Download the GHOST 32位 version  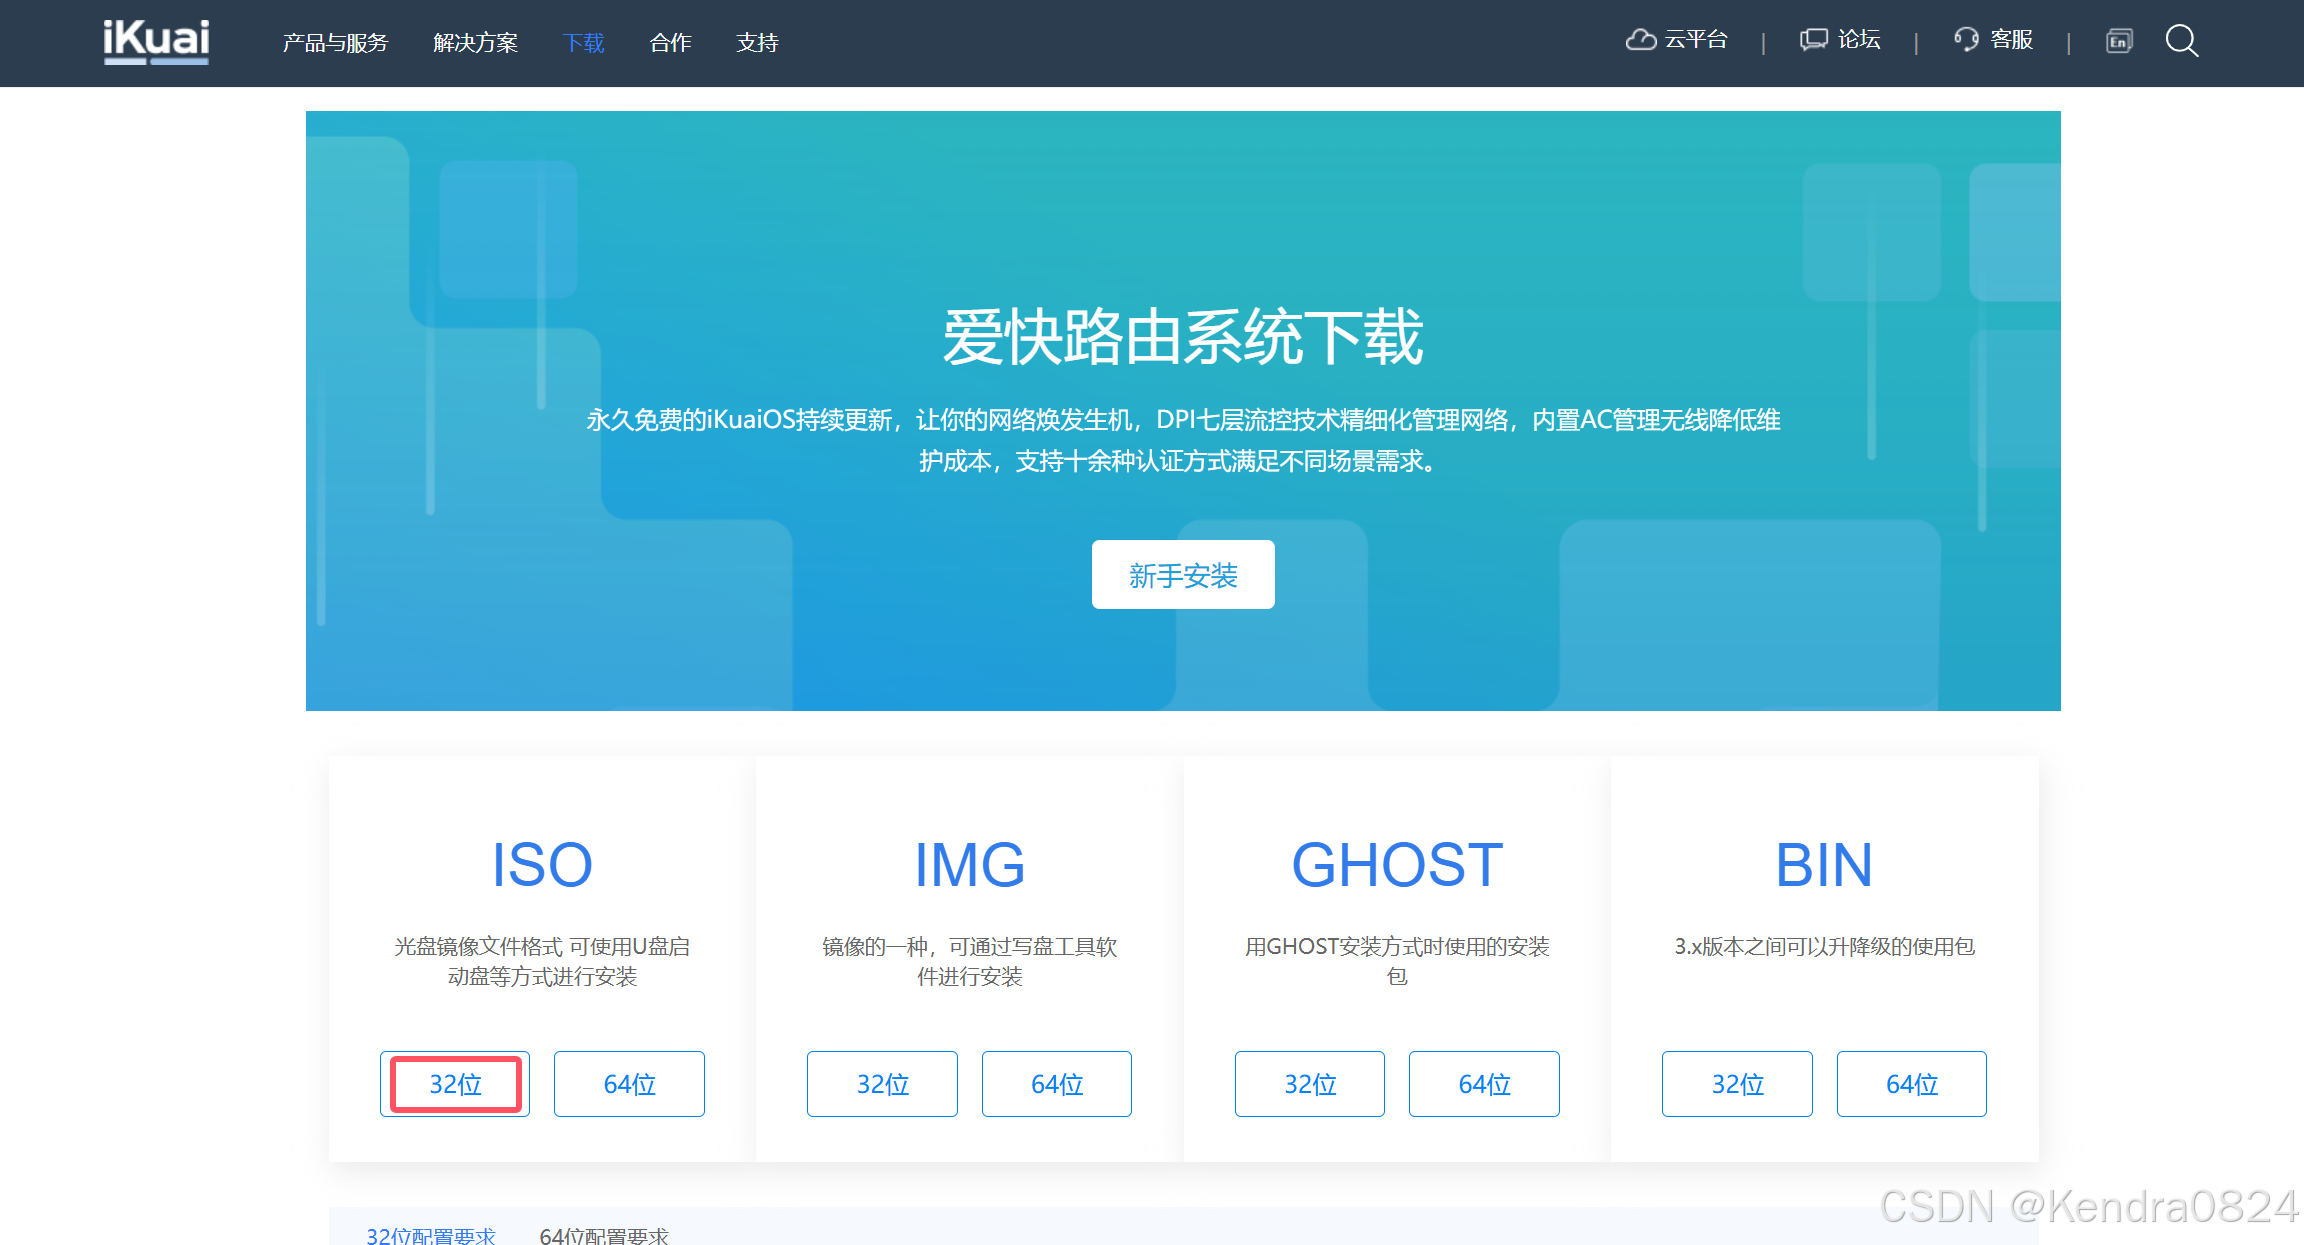(1310, 1084)
